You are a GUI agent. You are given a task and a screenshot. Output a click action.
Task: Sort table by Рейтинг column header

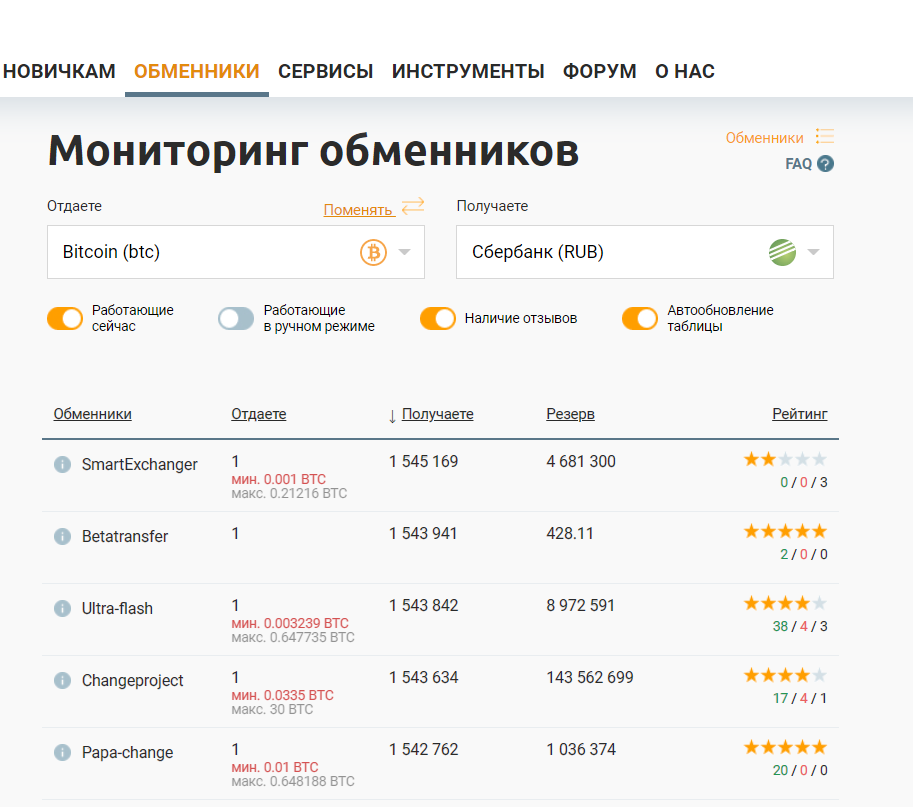(799, 414)
